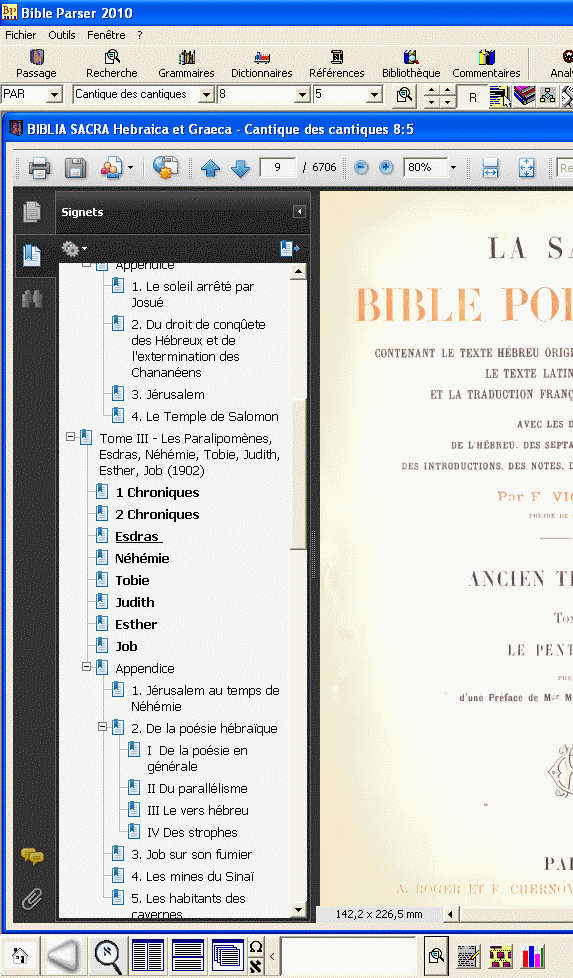573x978 pixels.
Task: Open the book dropdown showing Cantique des cantiques
Action: click(206, 95)
